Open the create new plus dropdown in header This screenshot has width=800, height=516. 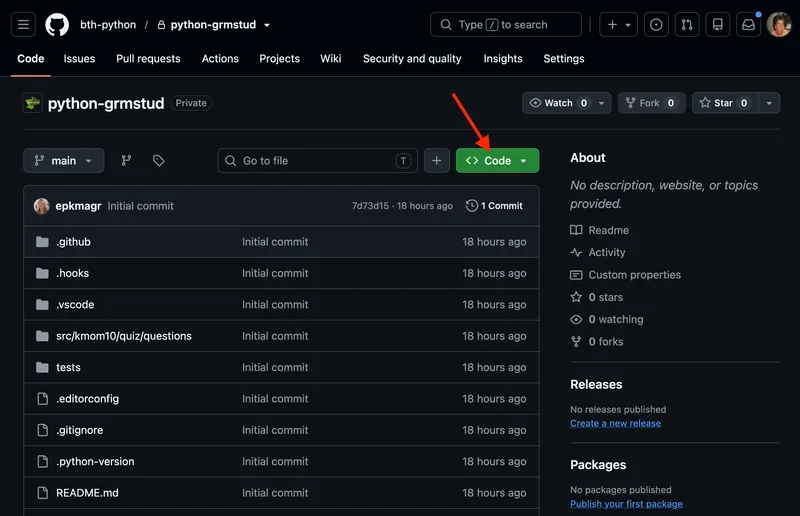pos(619,24)
